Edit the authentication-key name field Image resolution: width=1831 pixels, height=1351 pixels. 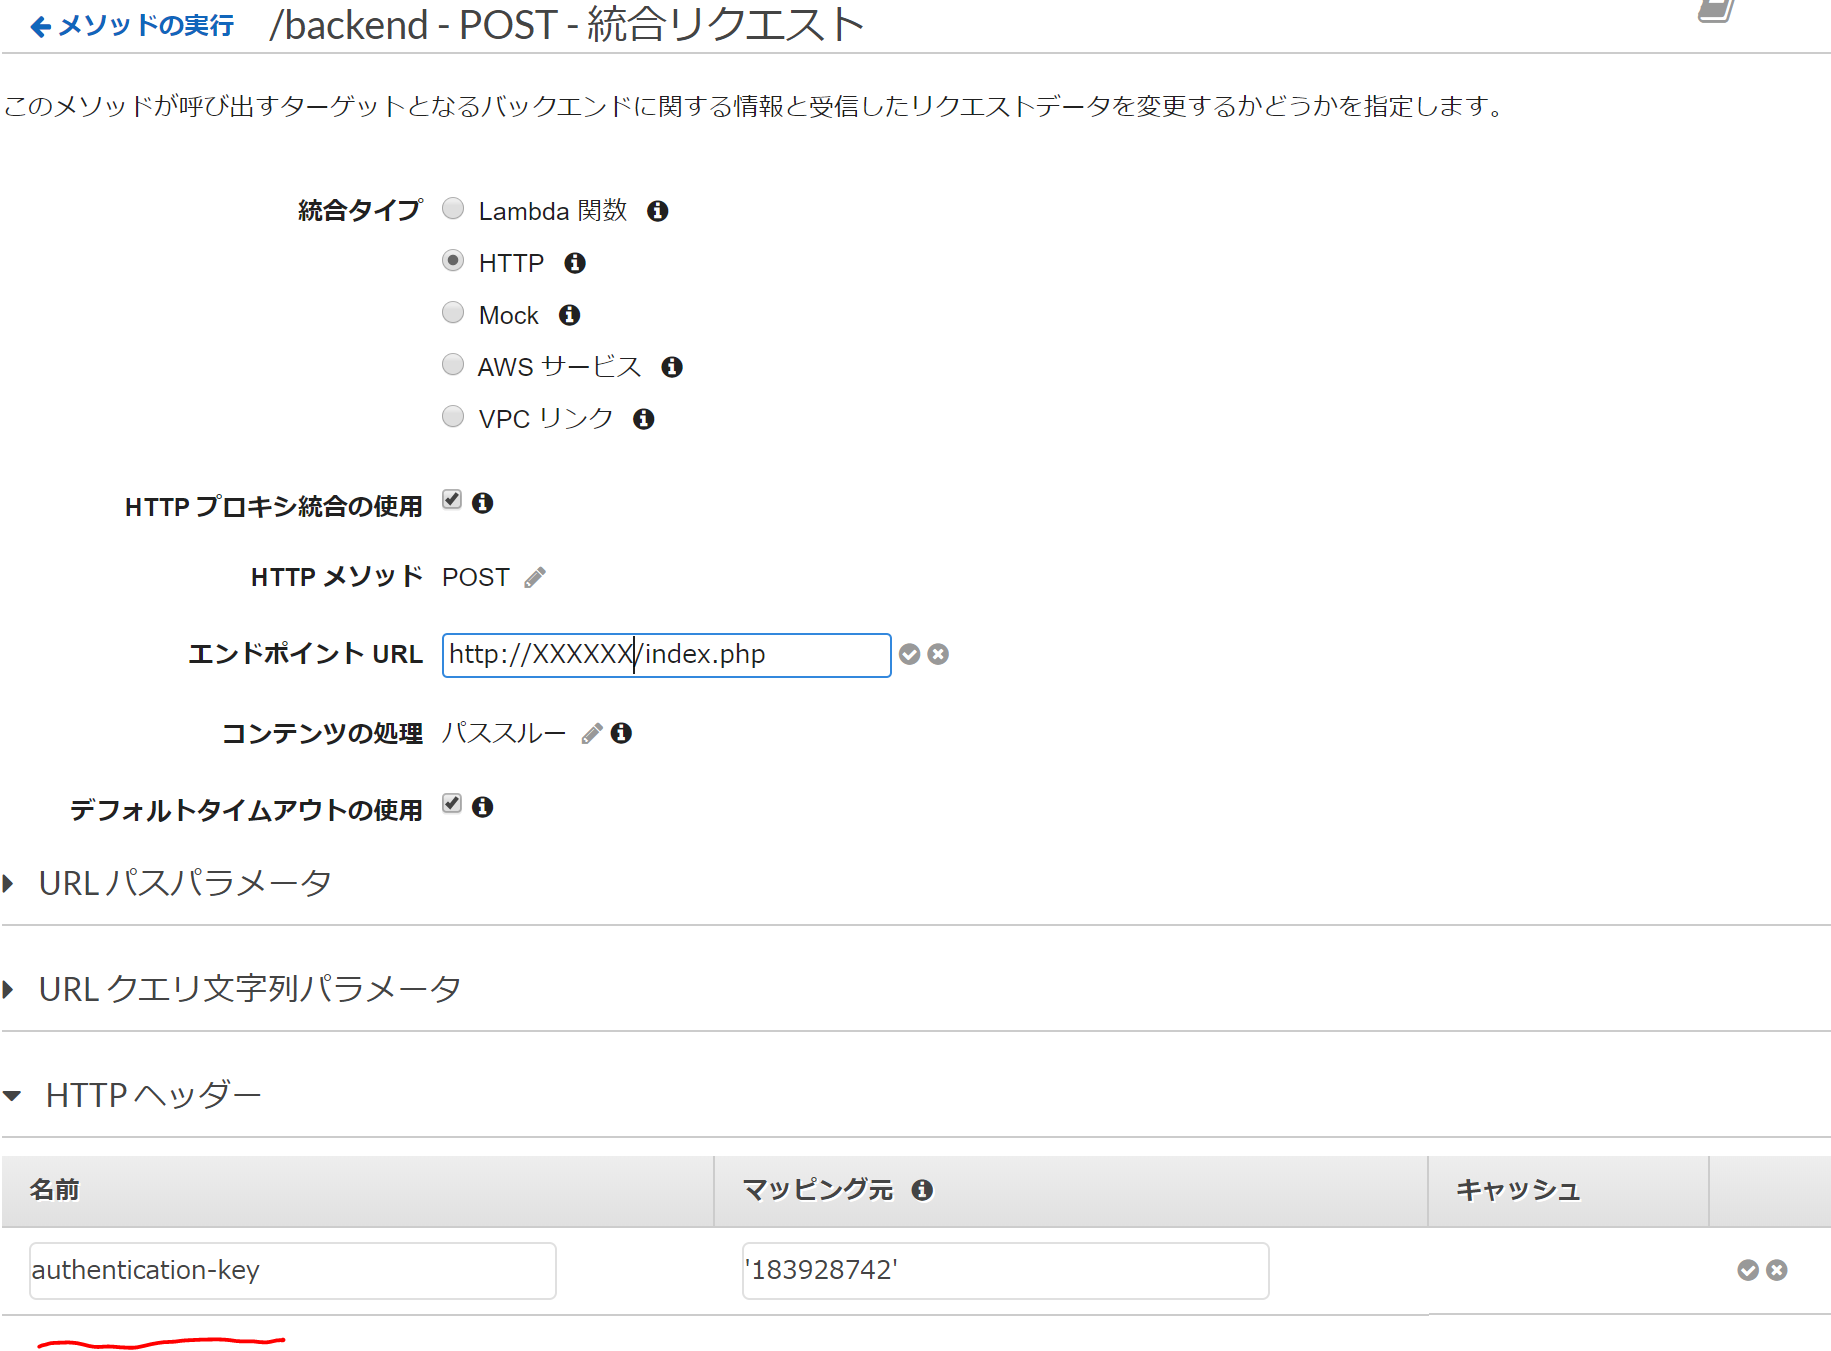click(293, 1271)
